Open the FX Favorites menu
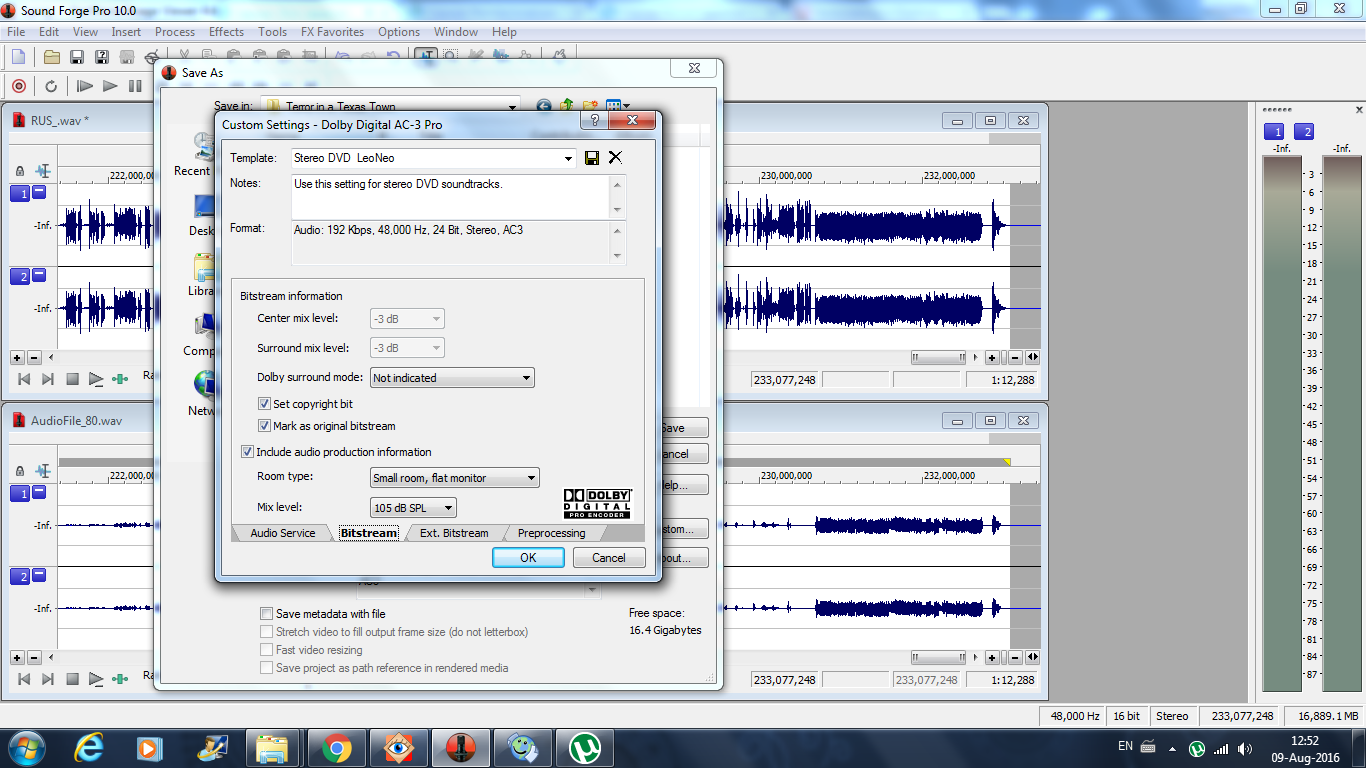Screen dimensions: 1366x768 (332, 32)
